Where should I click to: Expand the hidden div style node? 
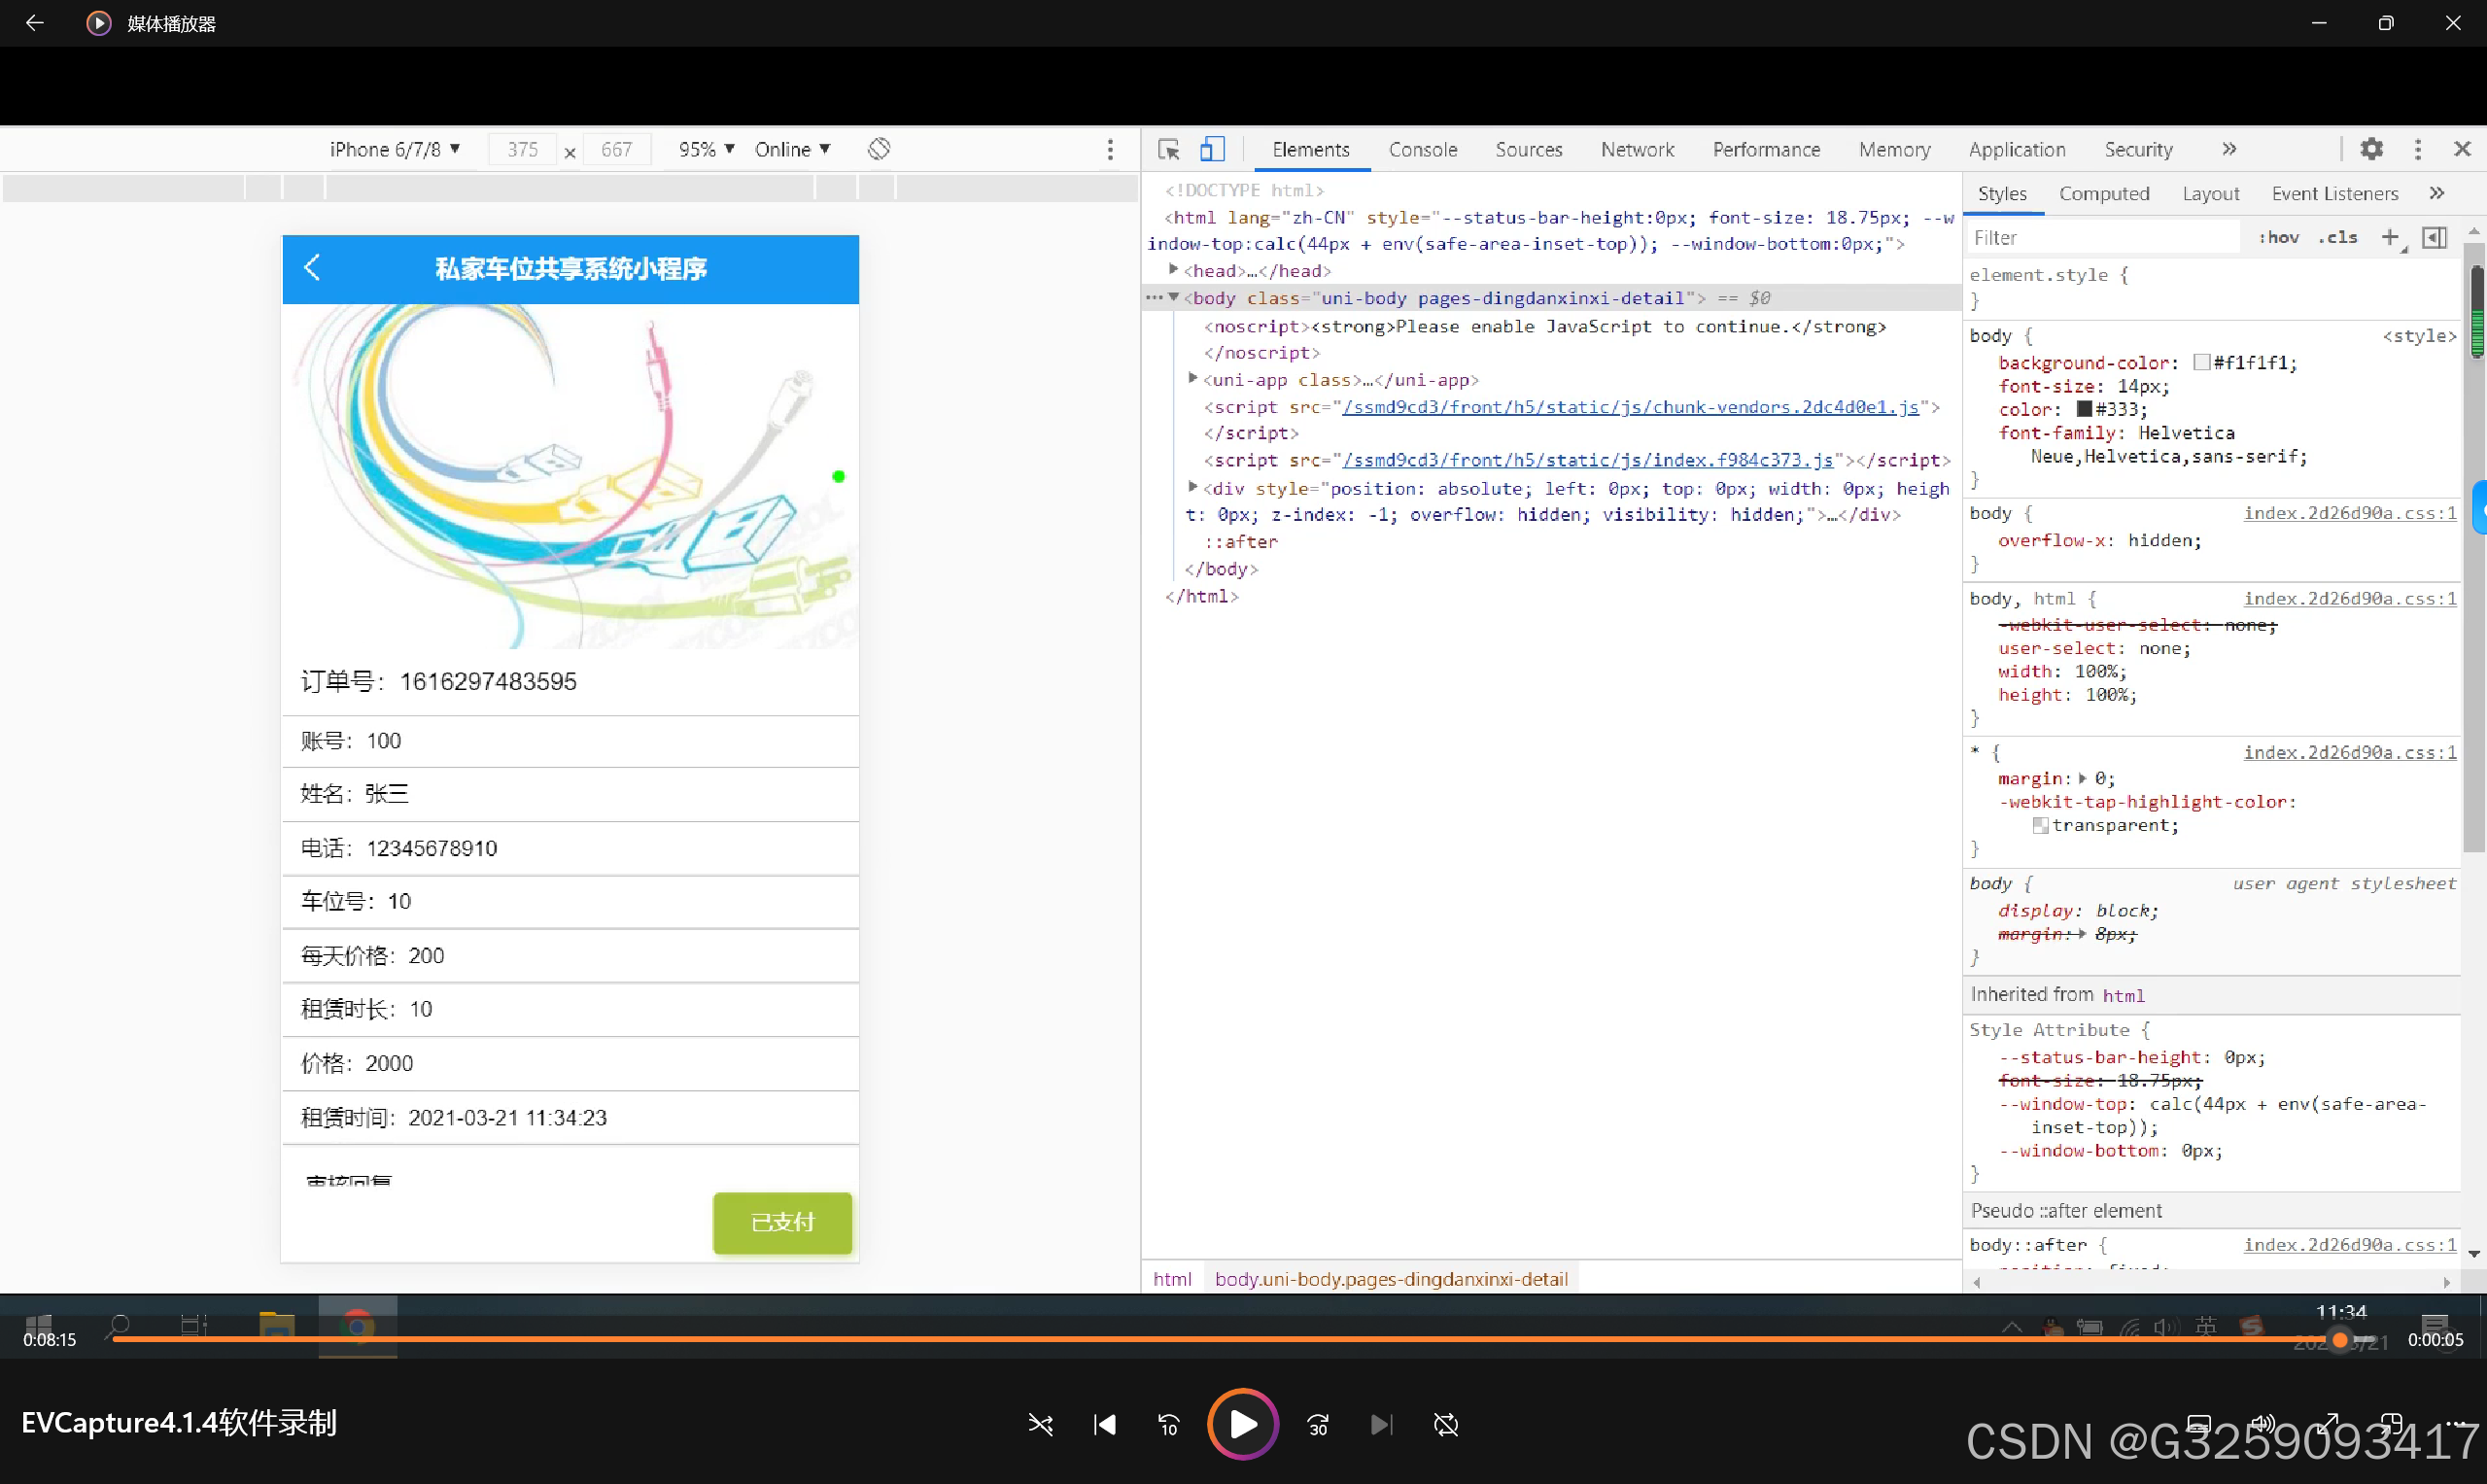(x=1192, y=487)
